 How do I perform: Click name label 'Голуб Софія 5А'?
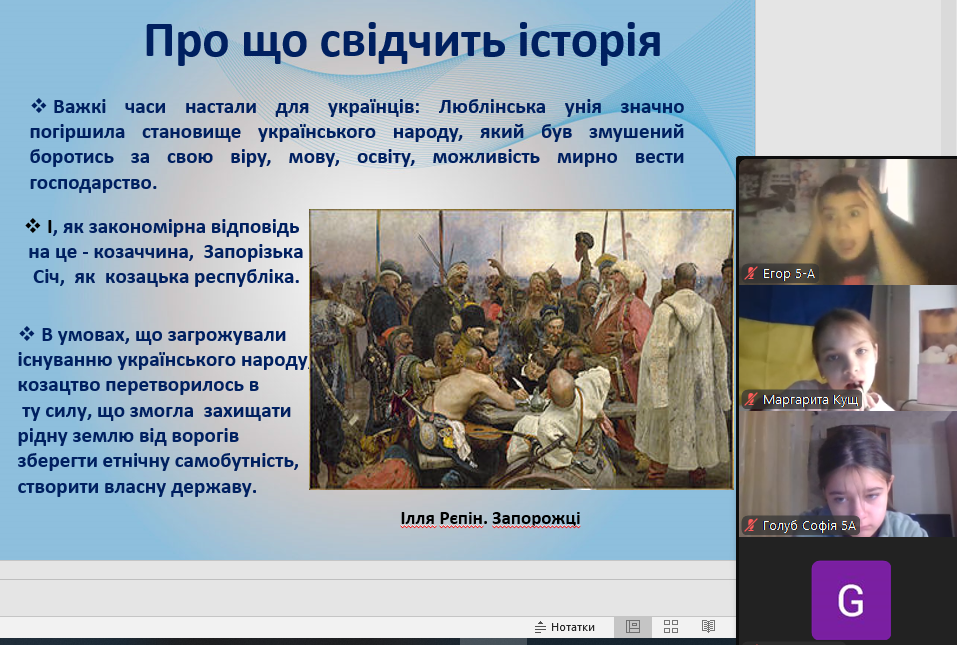click(809, 525)
